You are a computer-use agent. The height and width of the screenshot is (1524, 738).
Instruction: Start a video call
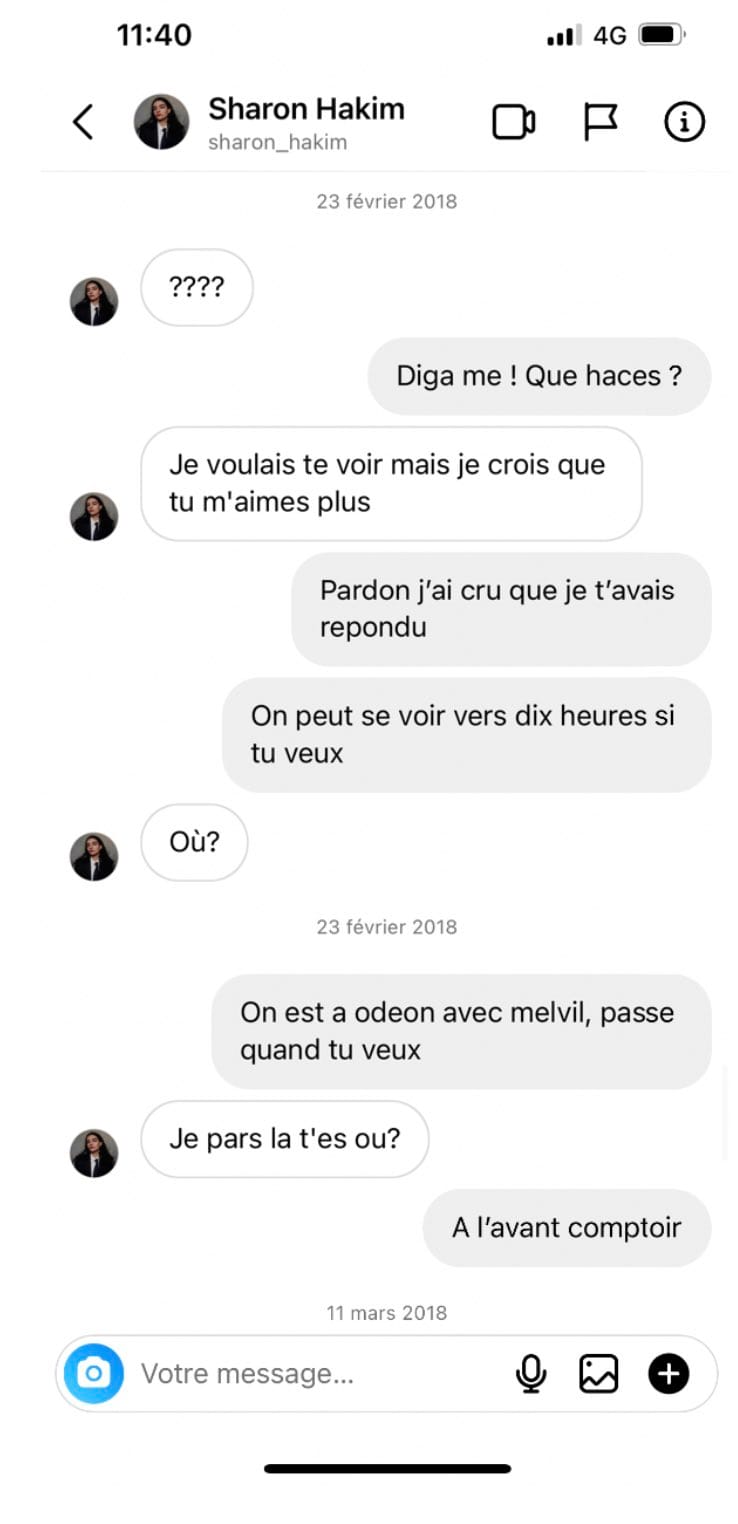tap(513, 122)
